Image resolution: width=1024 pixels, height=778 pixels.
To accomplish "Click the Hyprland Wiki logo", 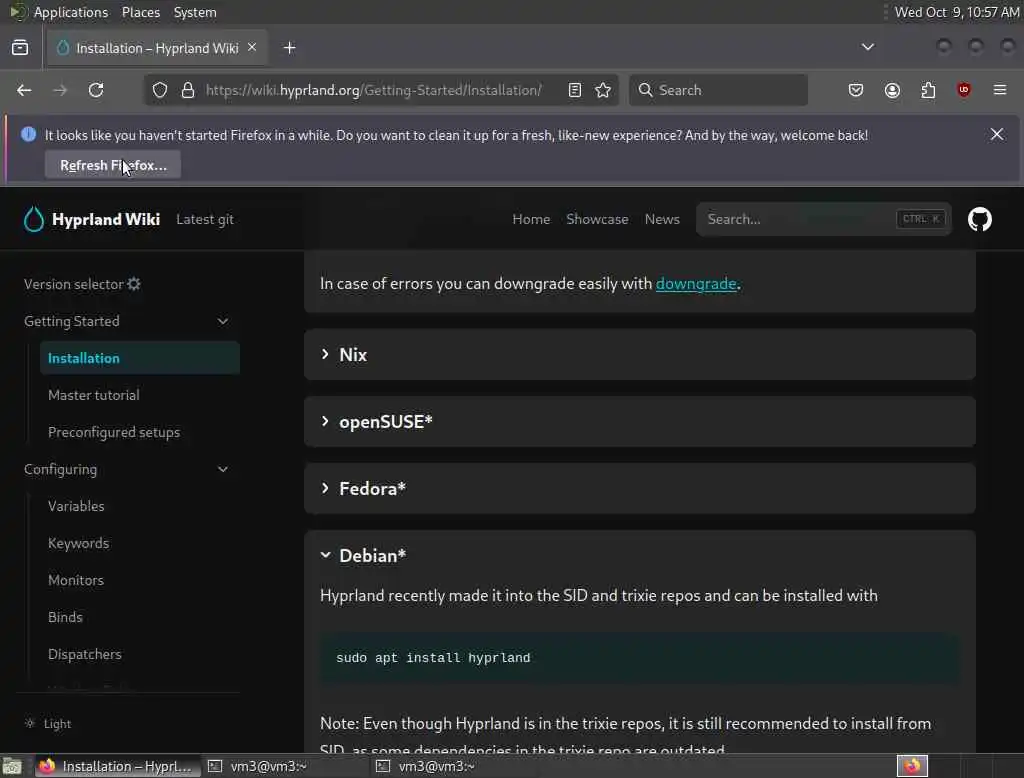I will pyautogui.click(x=91, y=219).
